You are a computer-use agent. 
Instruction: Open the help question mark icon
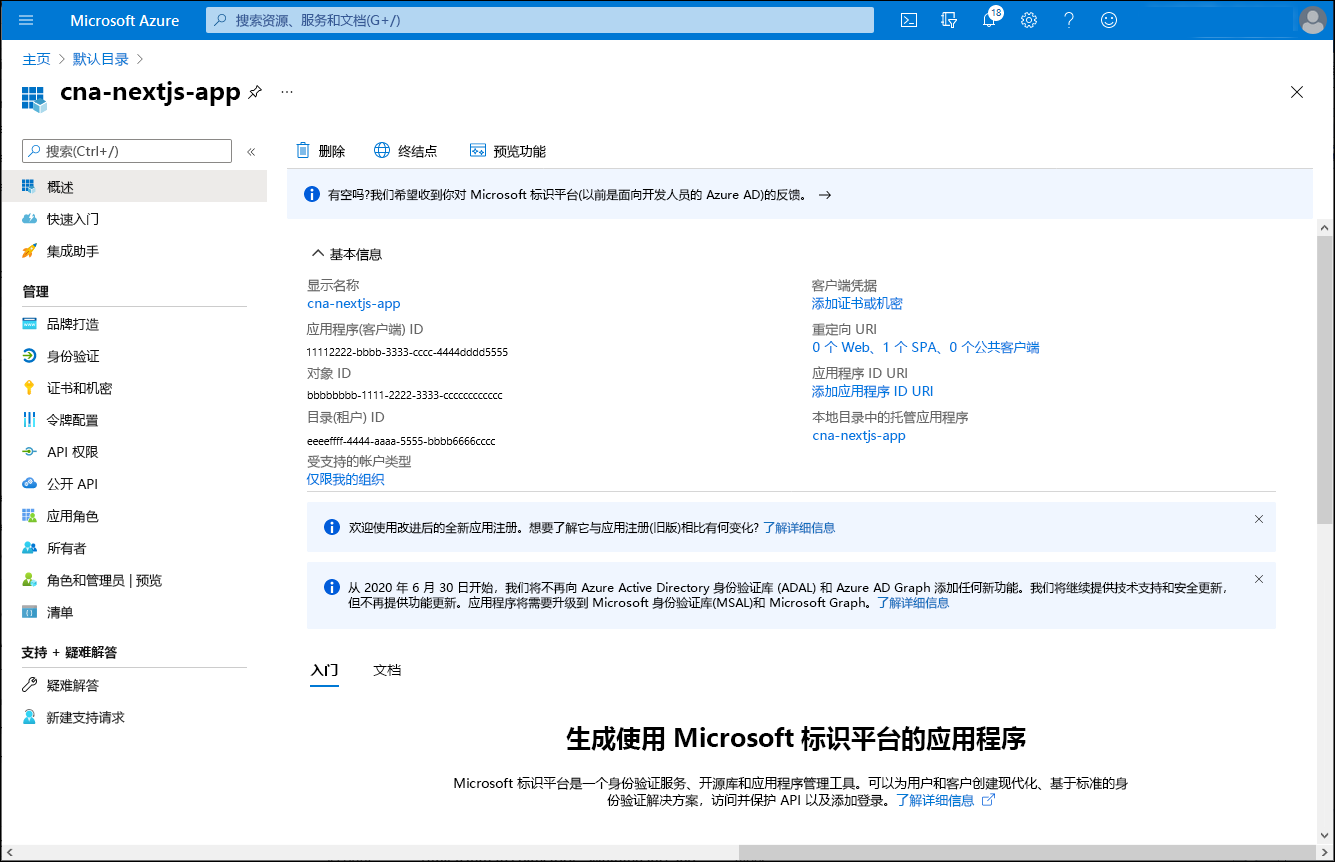[1069, 20]
